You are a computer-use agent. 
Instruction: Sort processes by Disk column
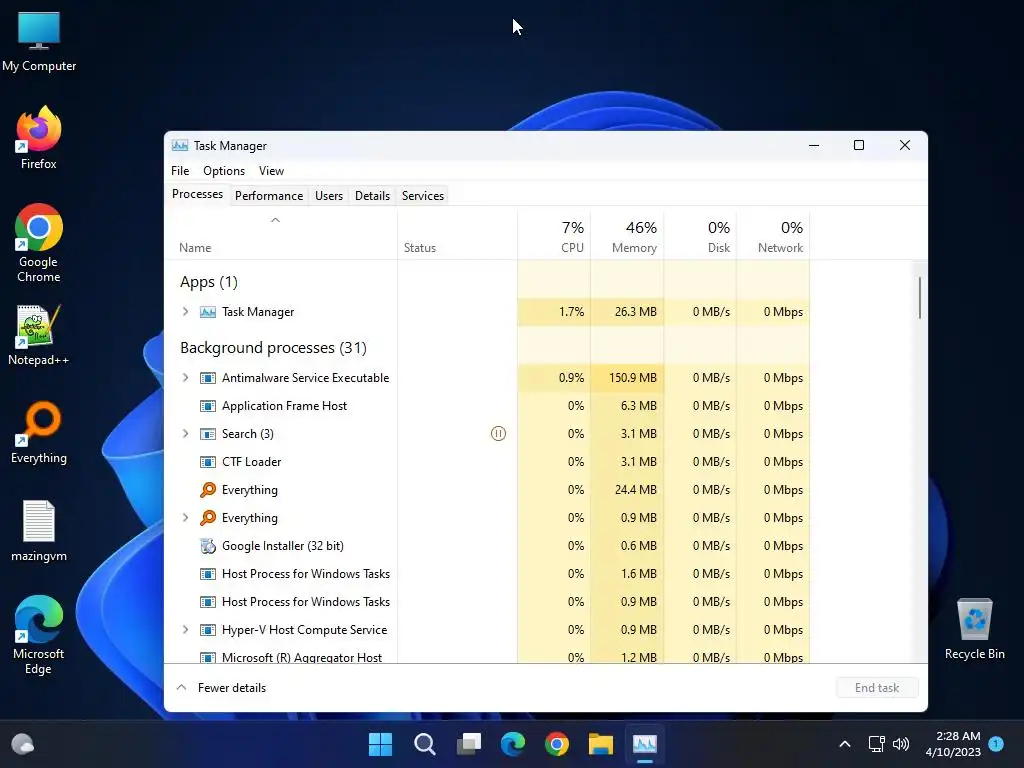700,235
